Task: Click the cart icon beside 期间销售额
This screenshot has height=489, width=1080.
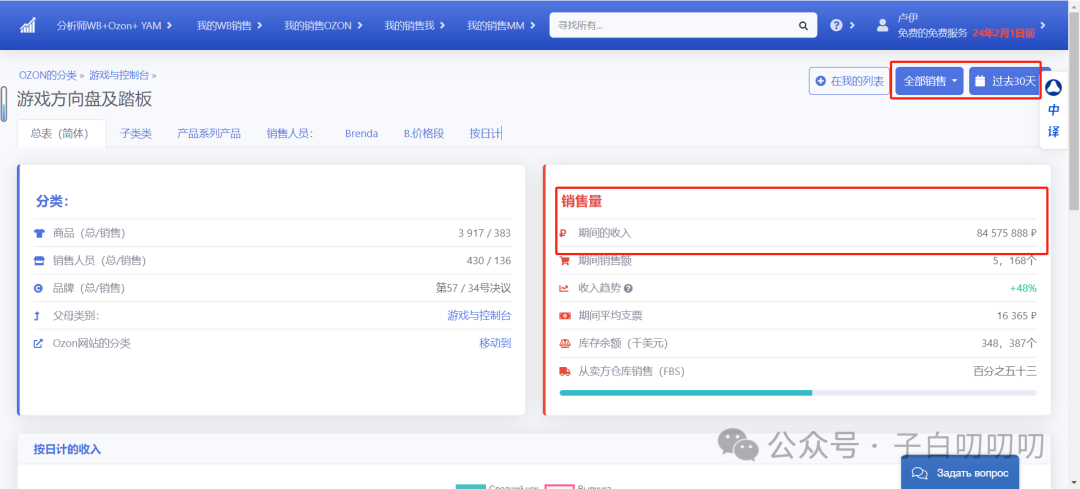Action: (565, 261)
